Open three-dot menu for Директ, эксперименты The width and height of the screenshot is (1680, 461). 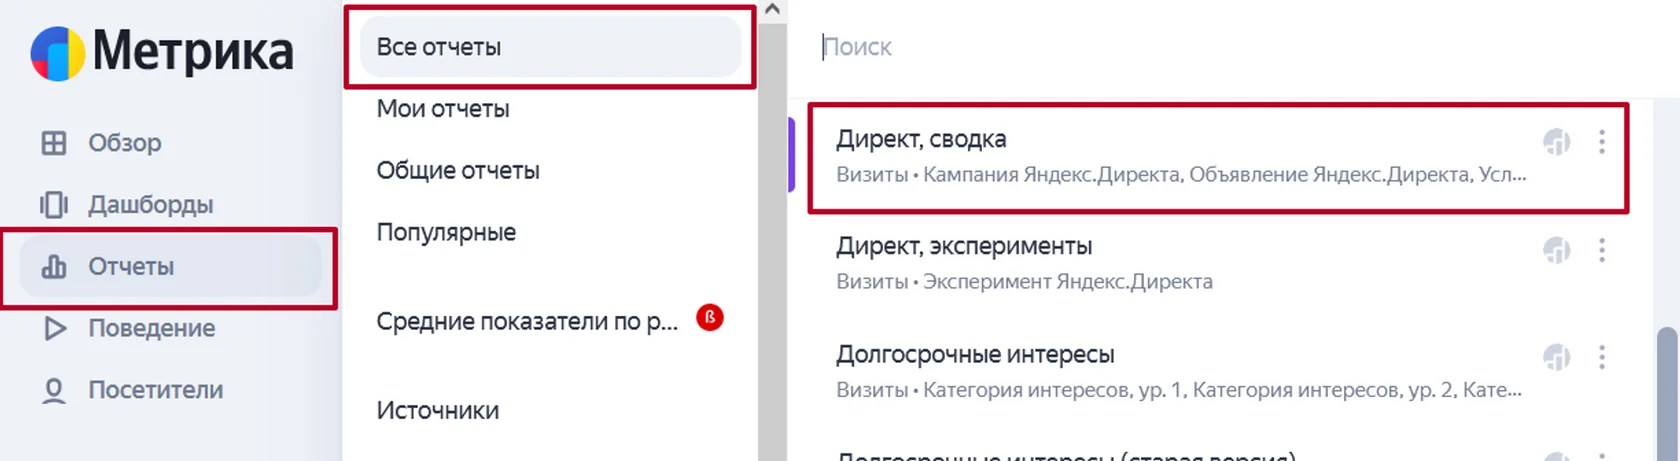1602,250
